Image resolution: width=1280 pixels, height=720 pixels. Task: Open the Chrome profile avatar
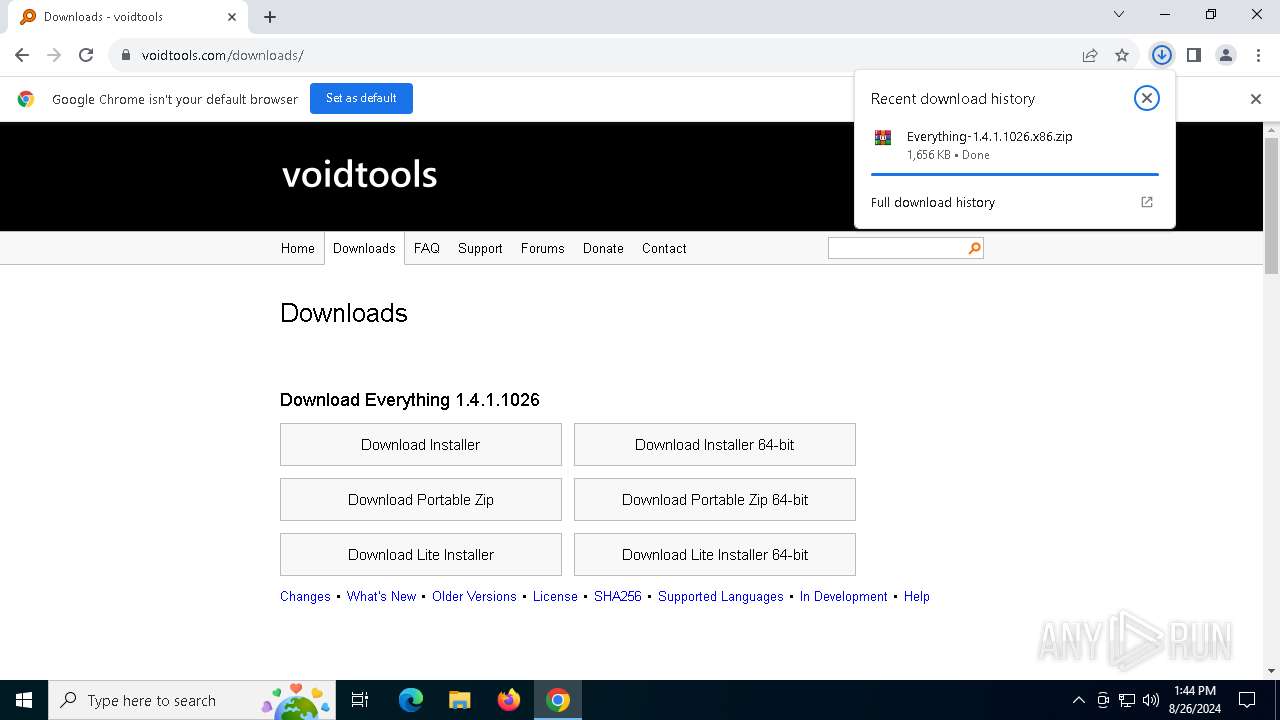[1226, 55]
